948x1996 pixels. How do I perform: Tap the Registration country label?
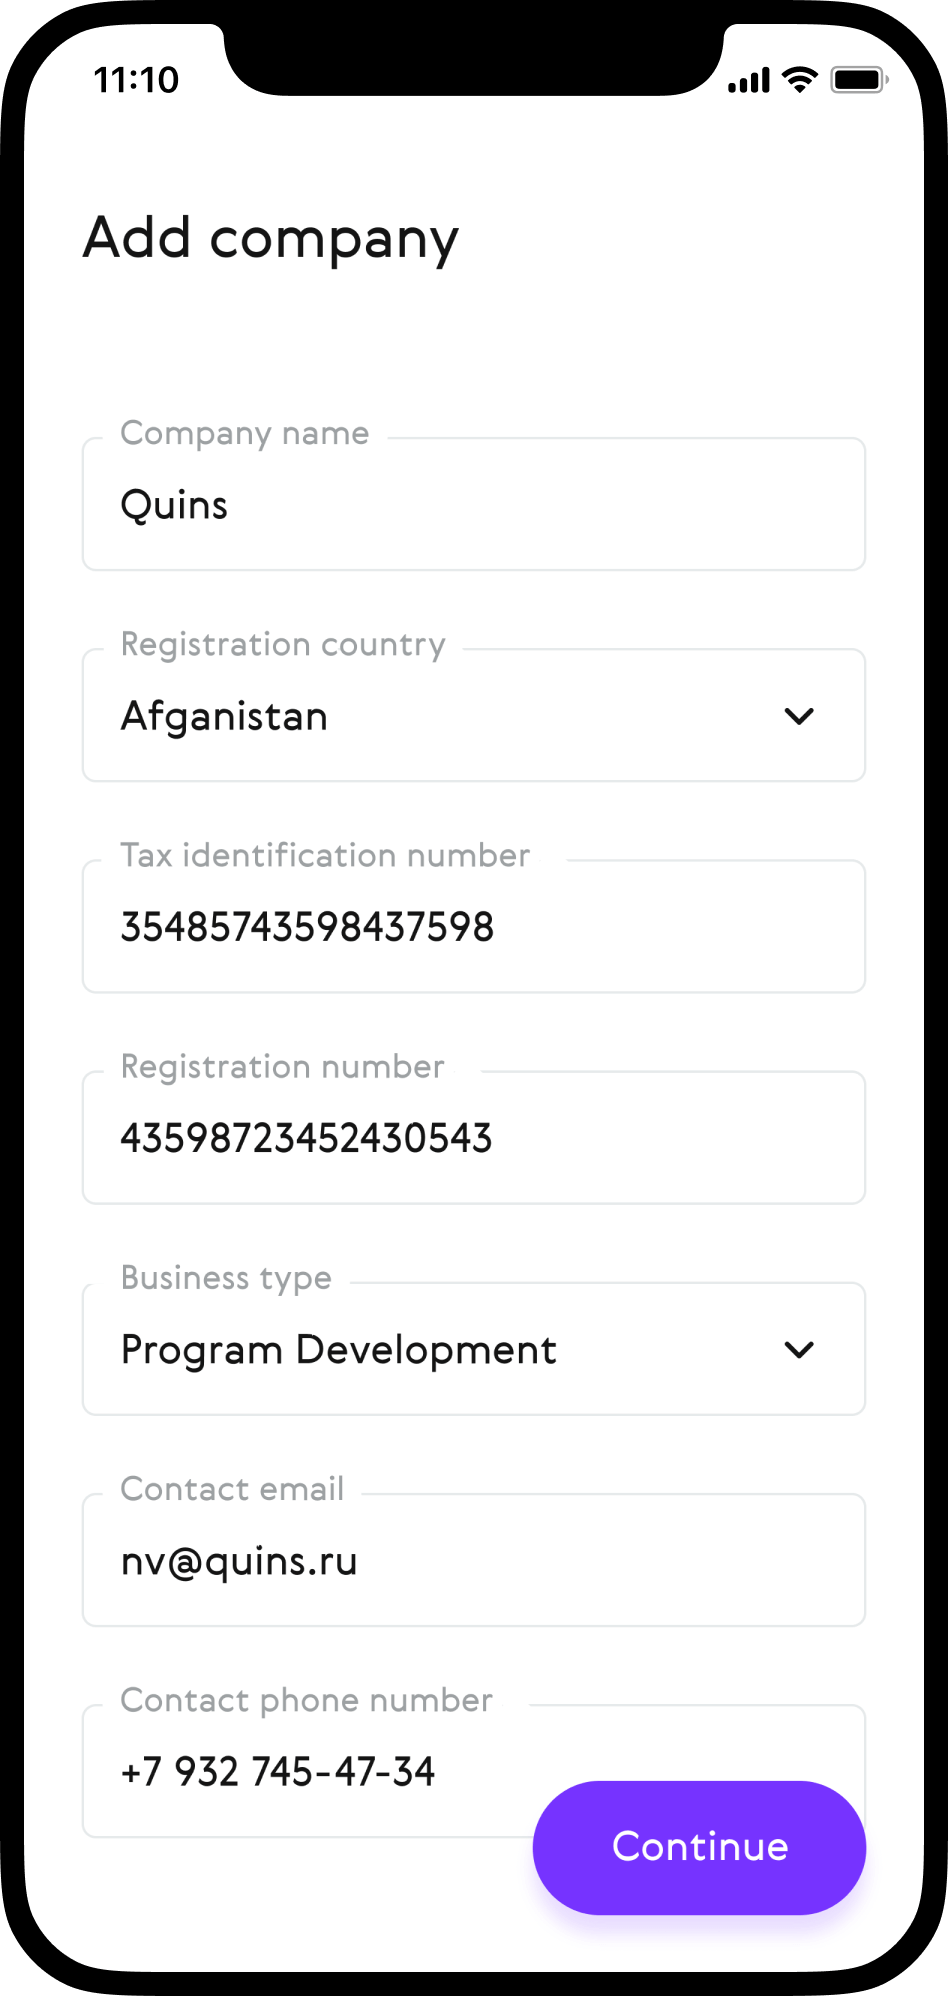click(283, 644)
